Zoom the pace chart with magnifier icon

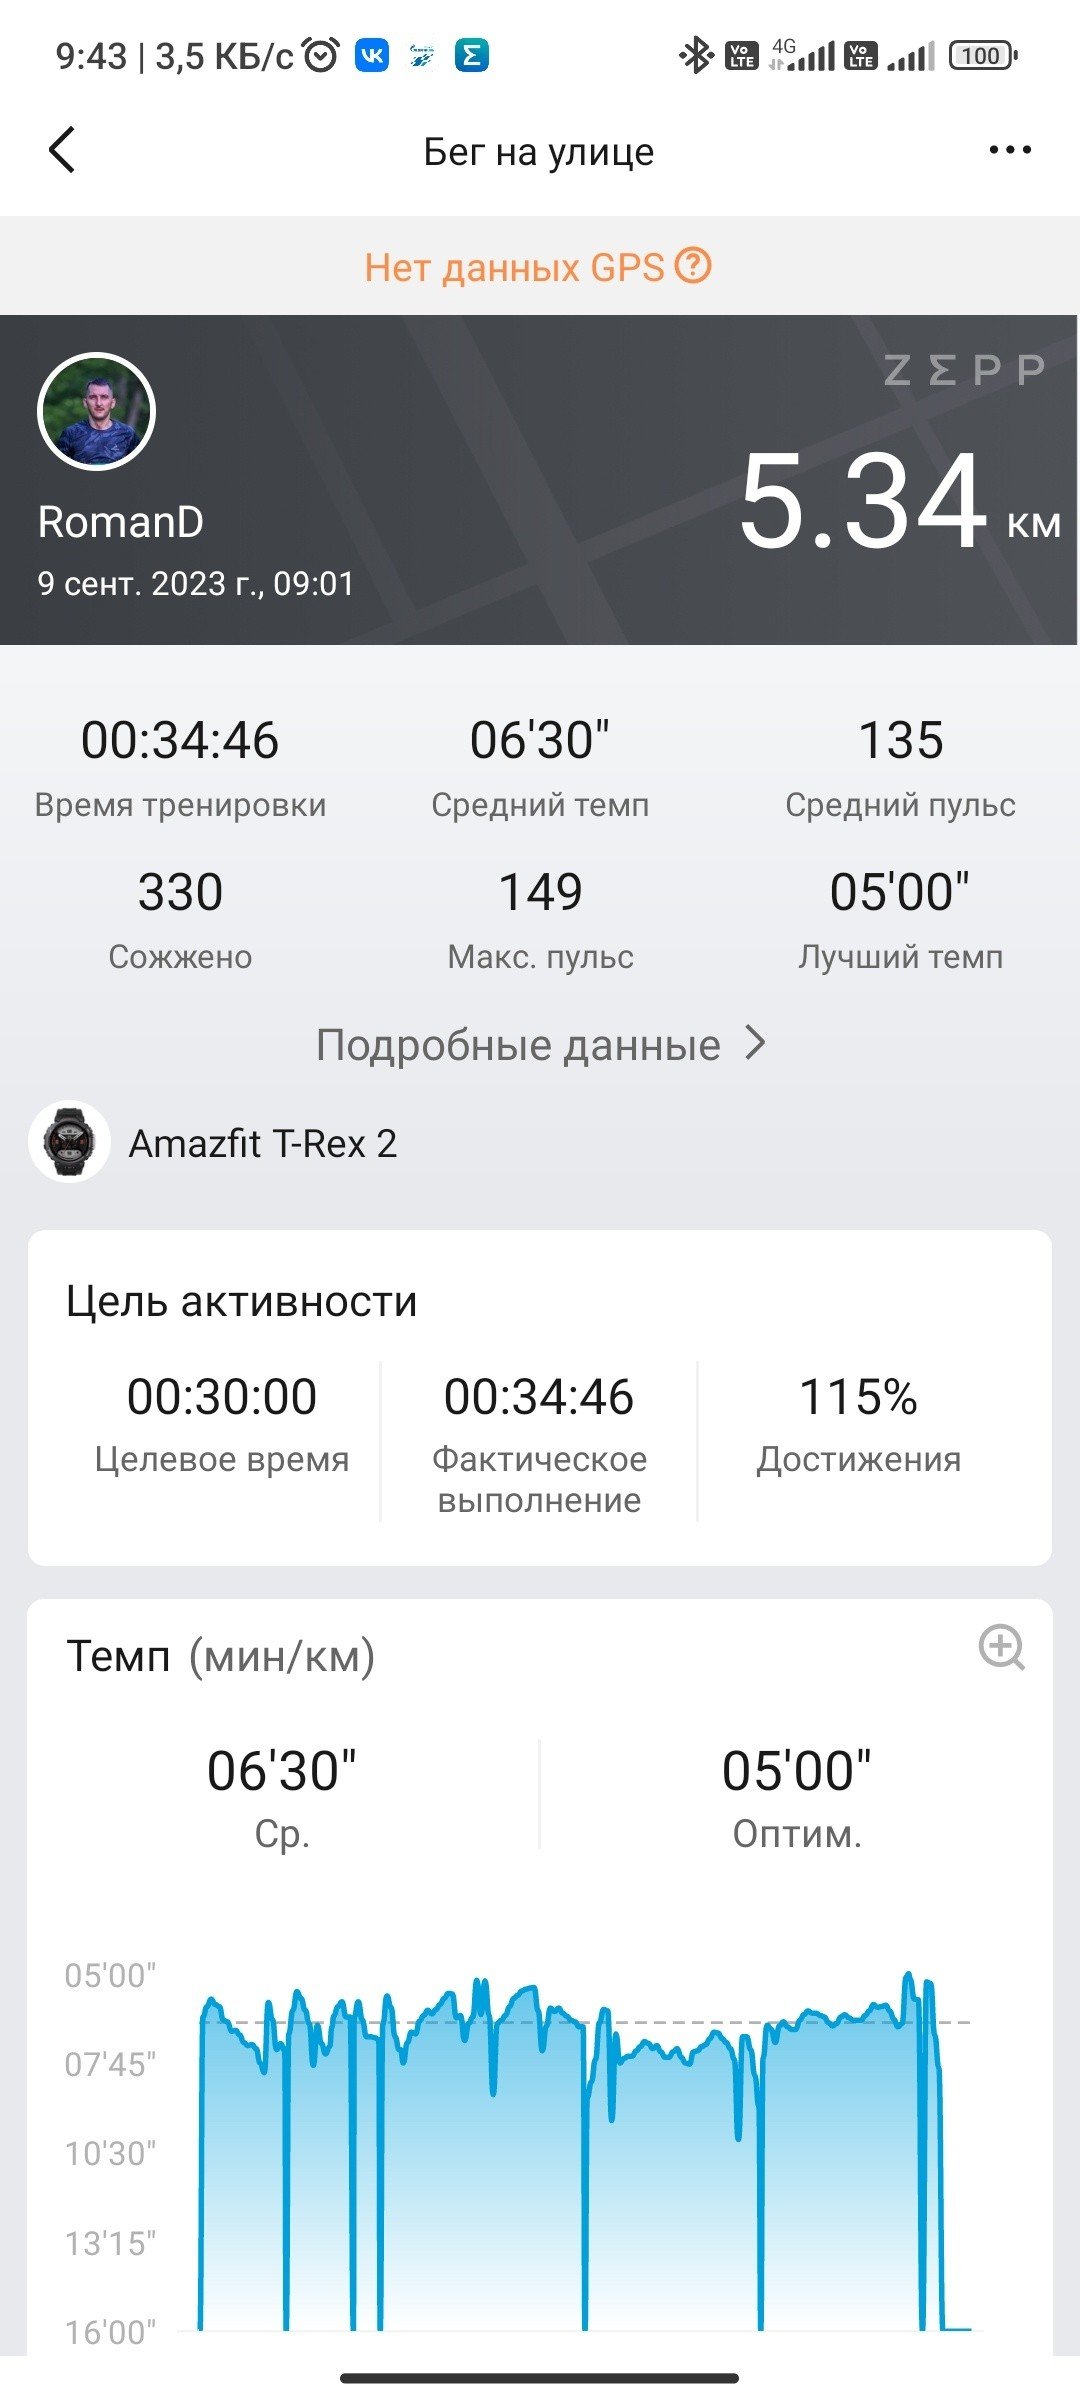pyautogui.click(x=1001, y=1647)
